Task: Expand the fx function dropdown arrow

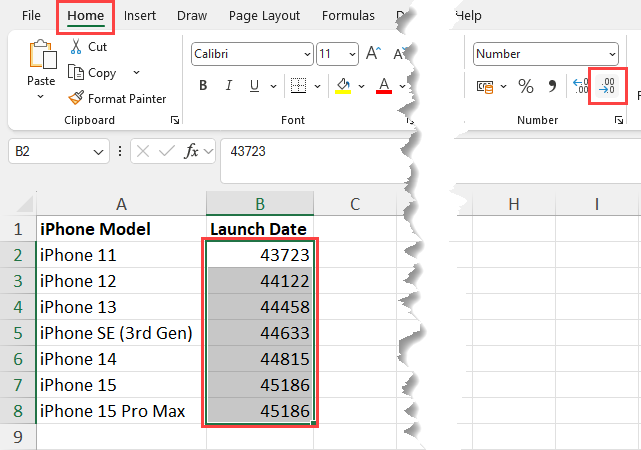Action: click(208, 152)
